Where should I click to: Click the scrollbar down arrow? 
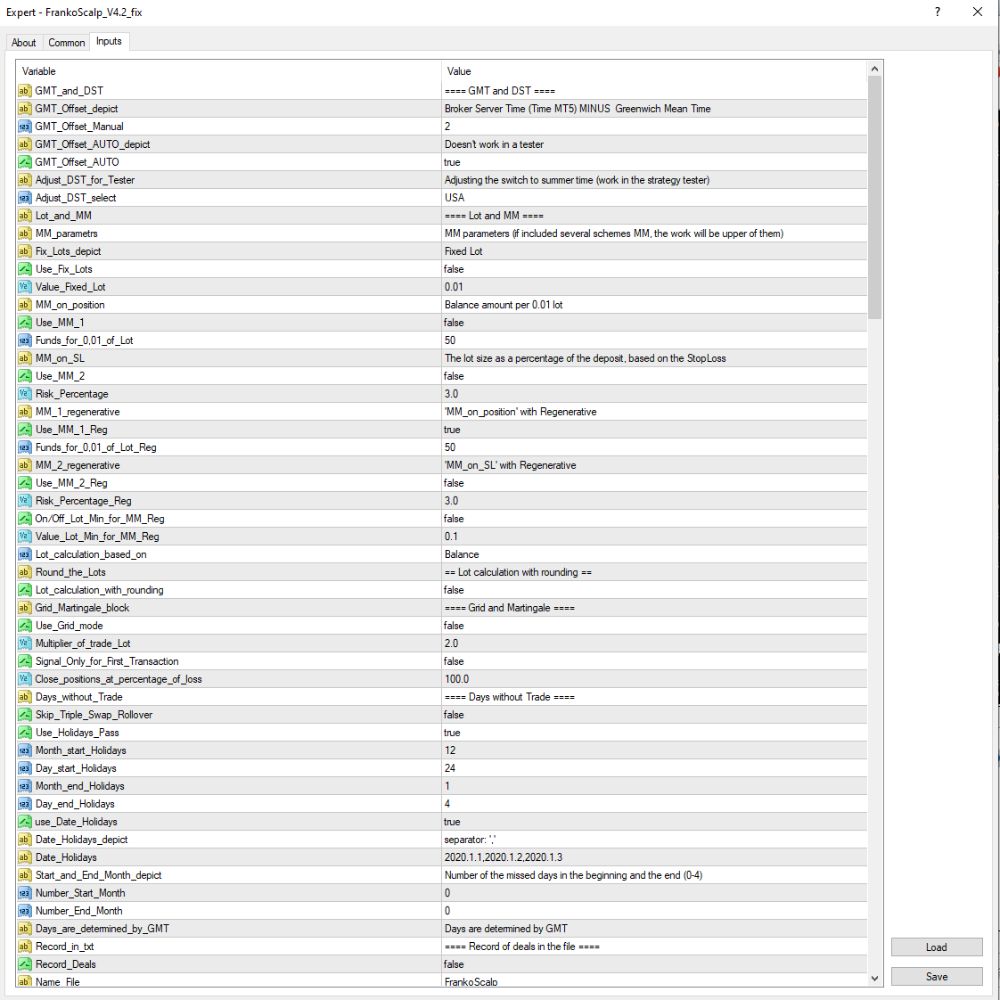874,978
